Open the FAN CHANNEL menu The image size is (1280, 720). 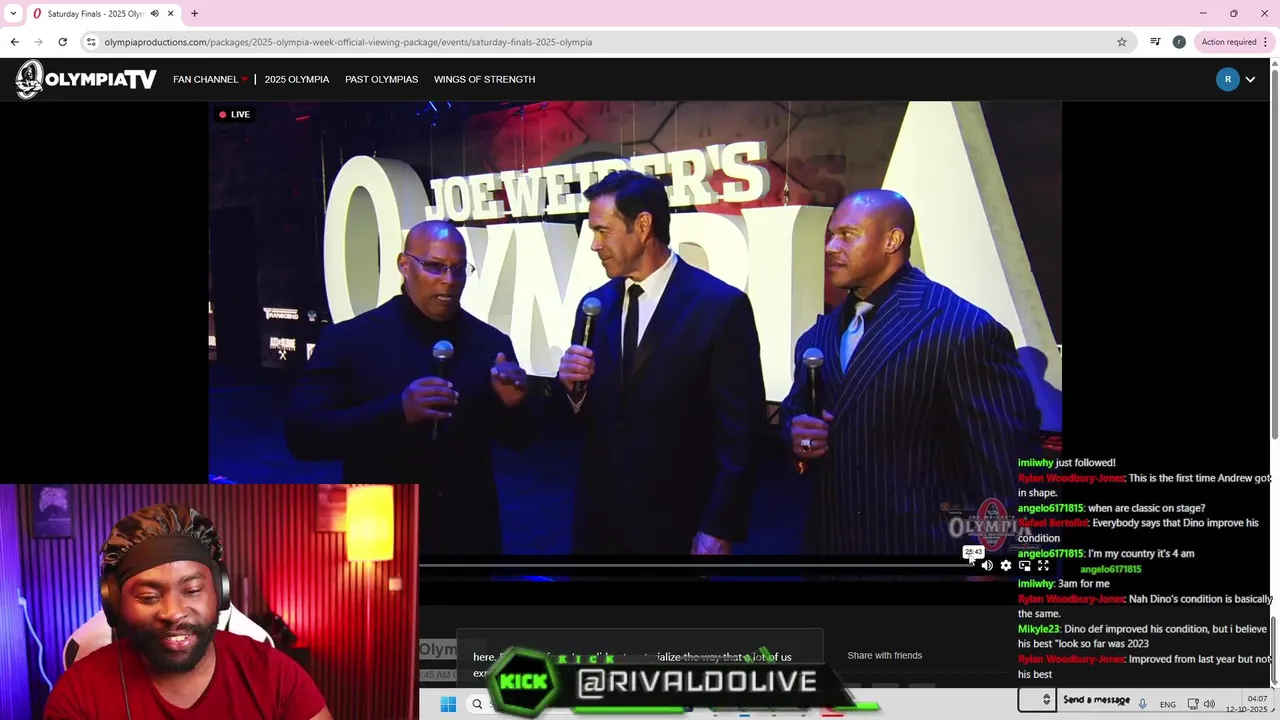click(x=210, y=79)
